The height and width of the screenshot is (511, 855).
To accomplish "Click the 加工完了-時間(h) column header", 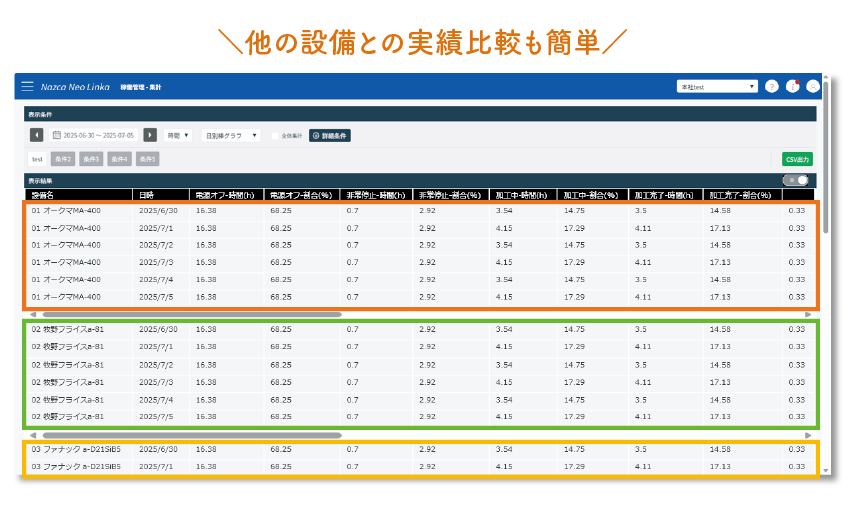I will coord(666,195).
